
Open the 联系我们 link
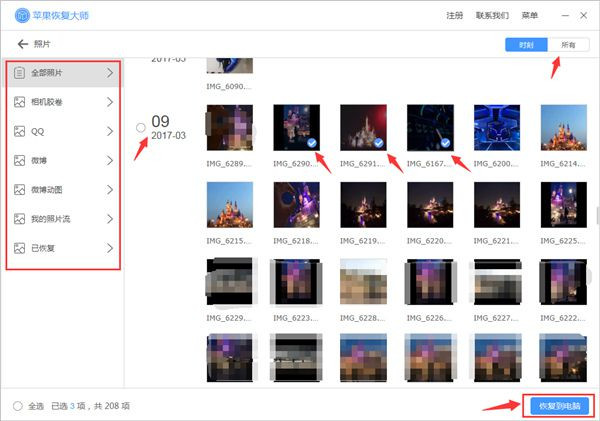point(492,17)
